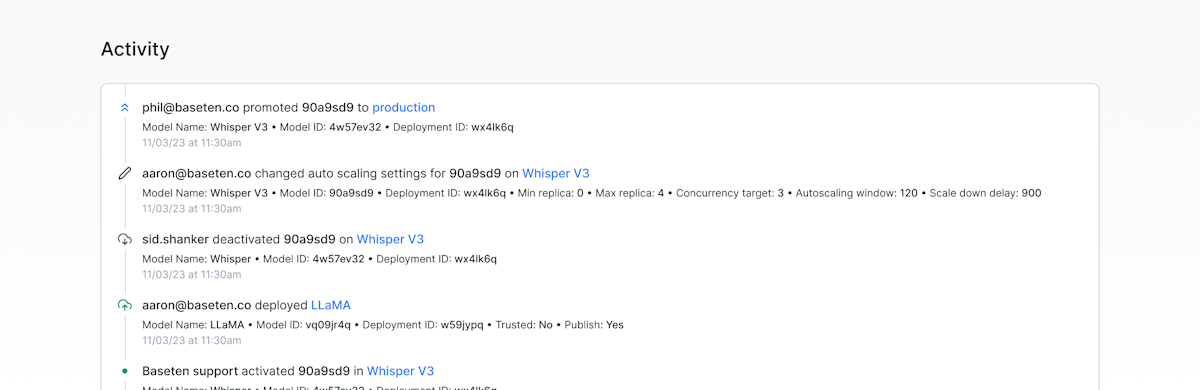
Task: Click 'Scale down delay: 900' value
Action: (x=985, y=193)
